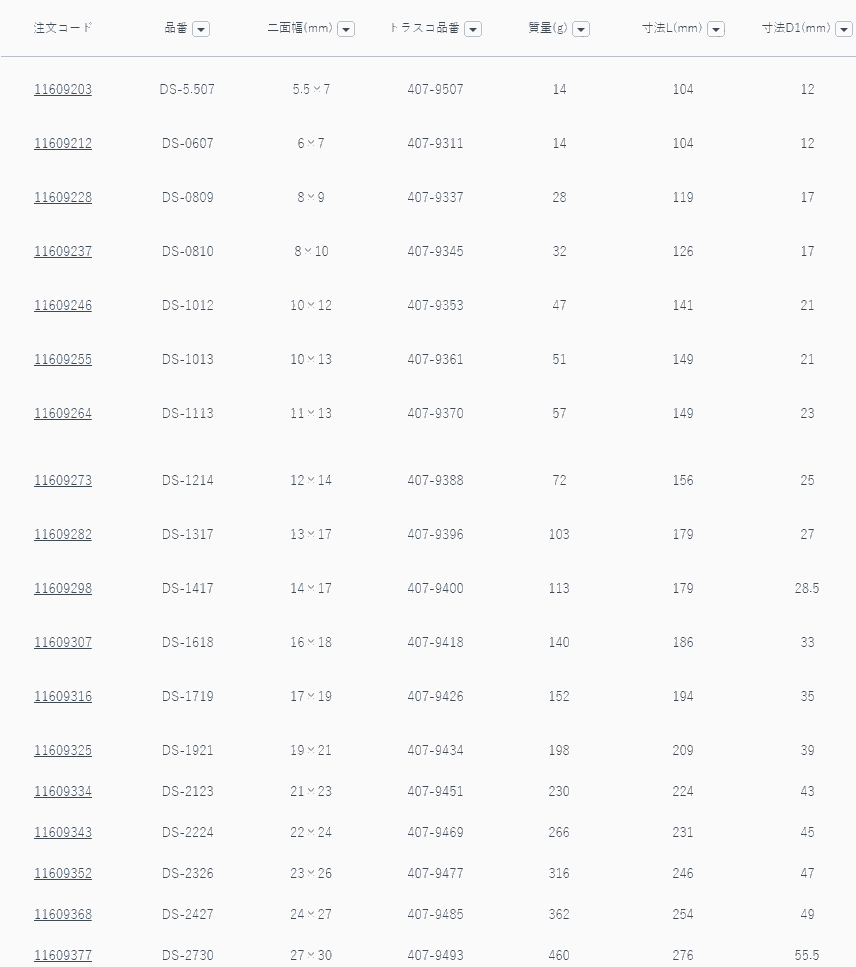Screen dimensions: 856x967
Task: Expand the 寸法L(mm) column dropdown arrow
Action: click(716, 29)
